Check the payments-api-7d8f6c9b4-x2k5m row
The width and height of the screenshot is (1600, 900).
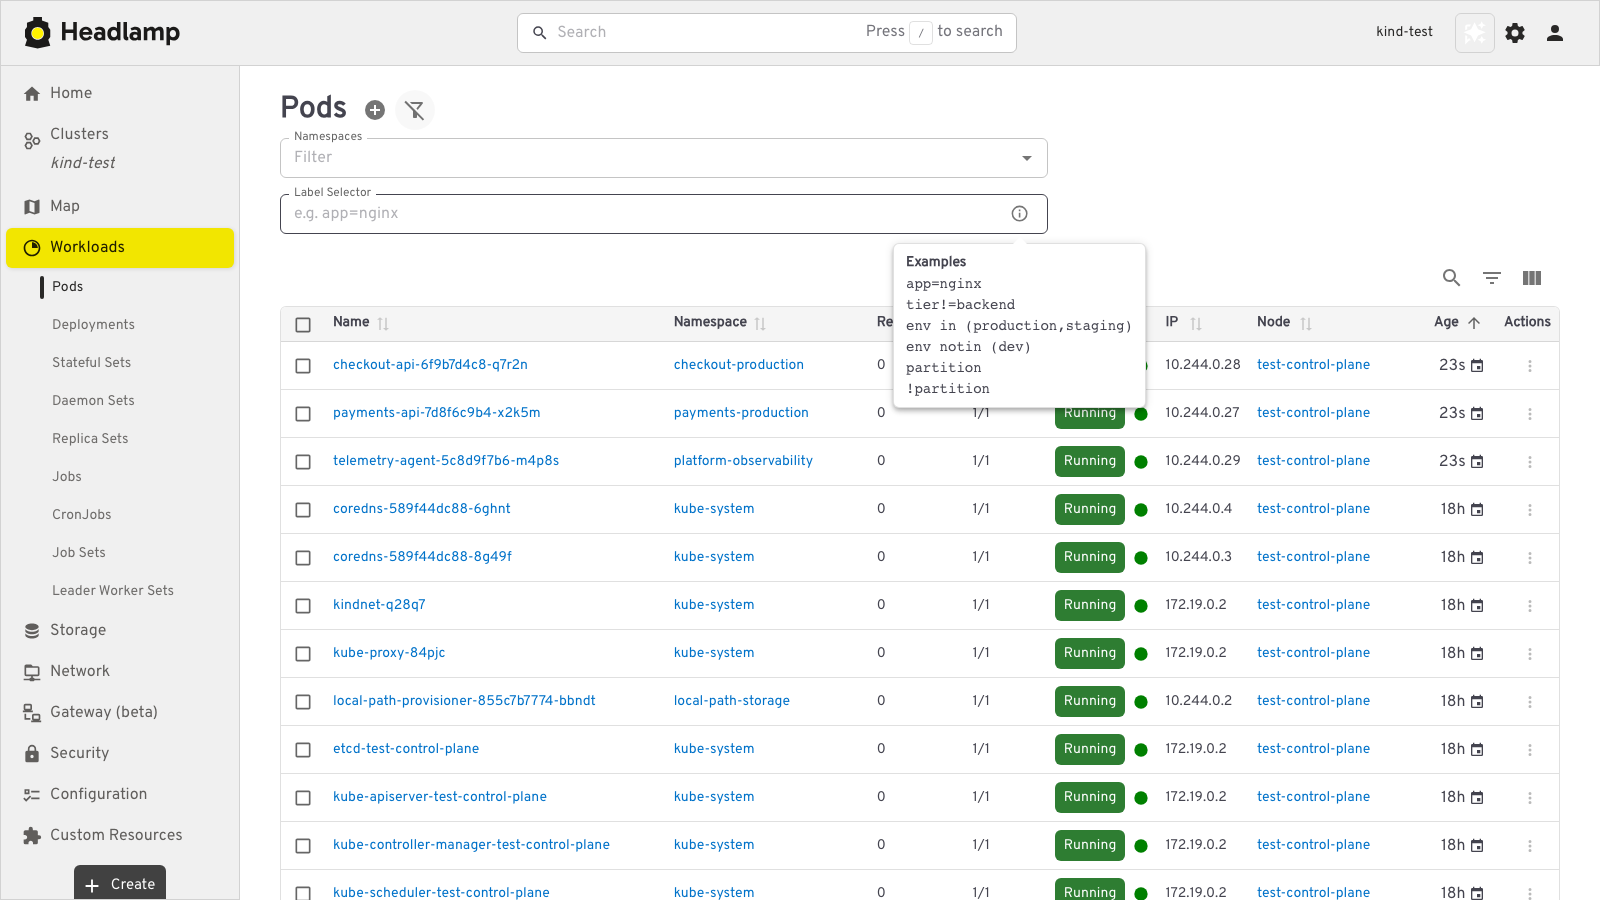click(303, 414)
